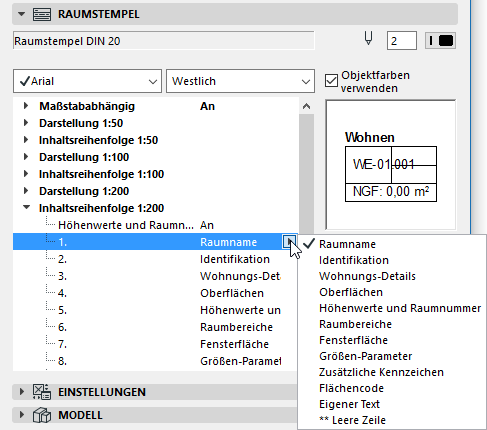Expand Darstellung 1:200 row
The height and width of the screenshot is (430, 487).
tap(26, 191)
